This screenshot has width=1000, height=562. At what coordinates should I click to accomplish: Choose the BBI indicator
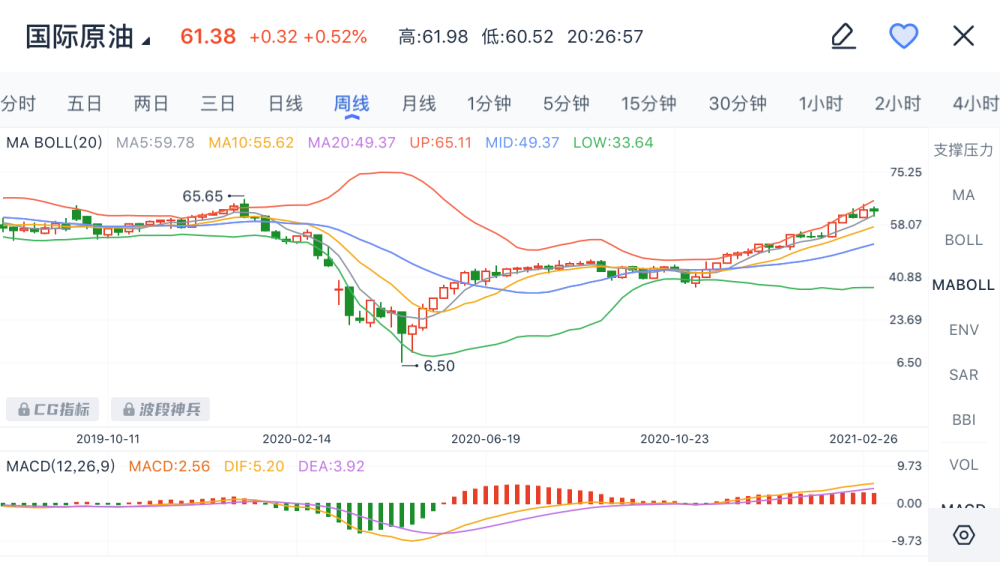(963, 420)
